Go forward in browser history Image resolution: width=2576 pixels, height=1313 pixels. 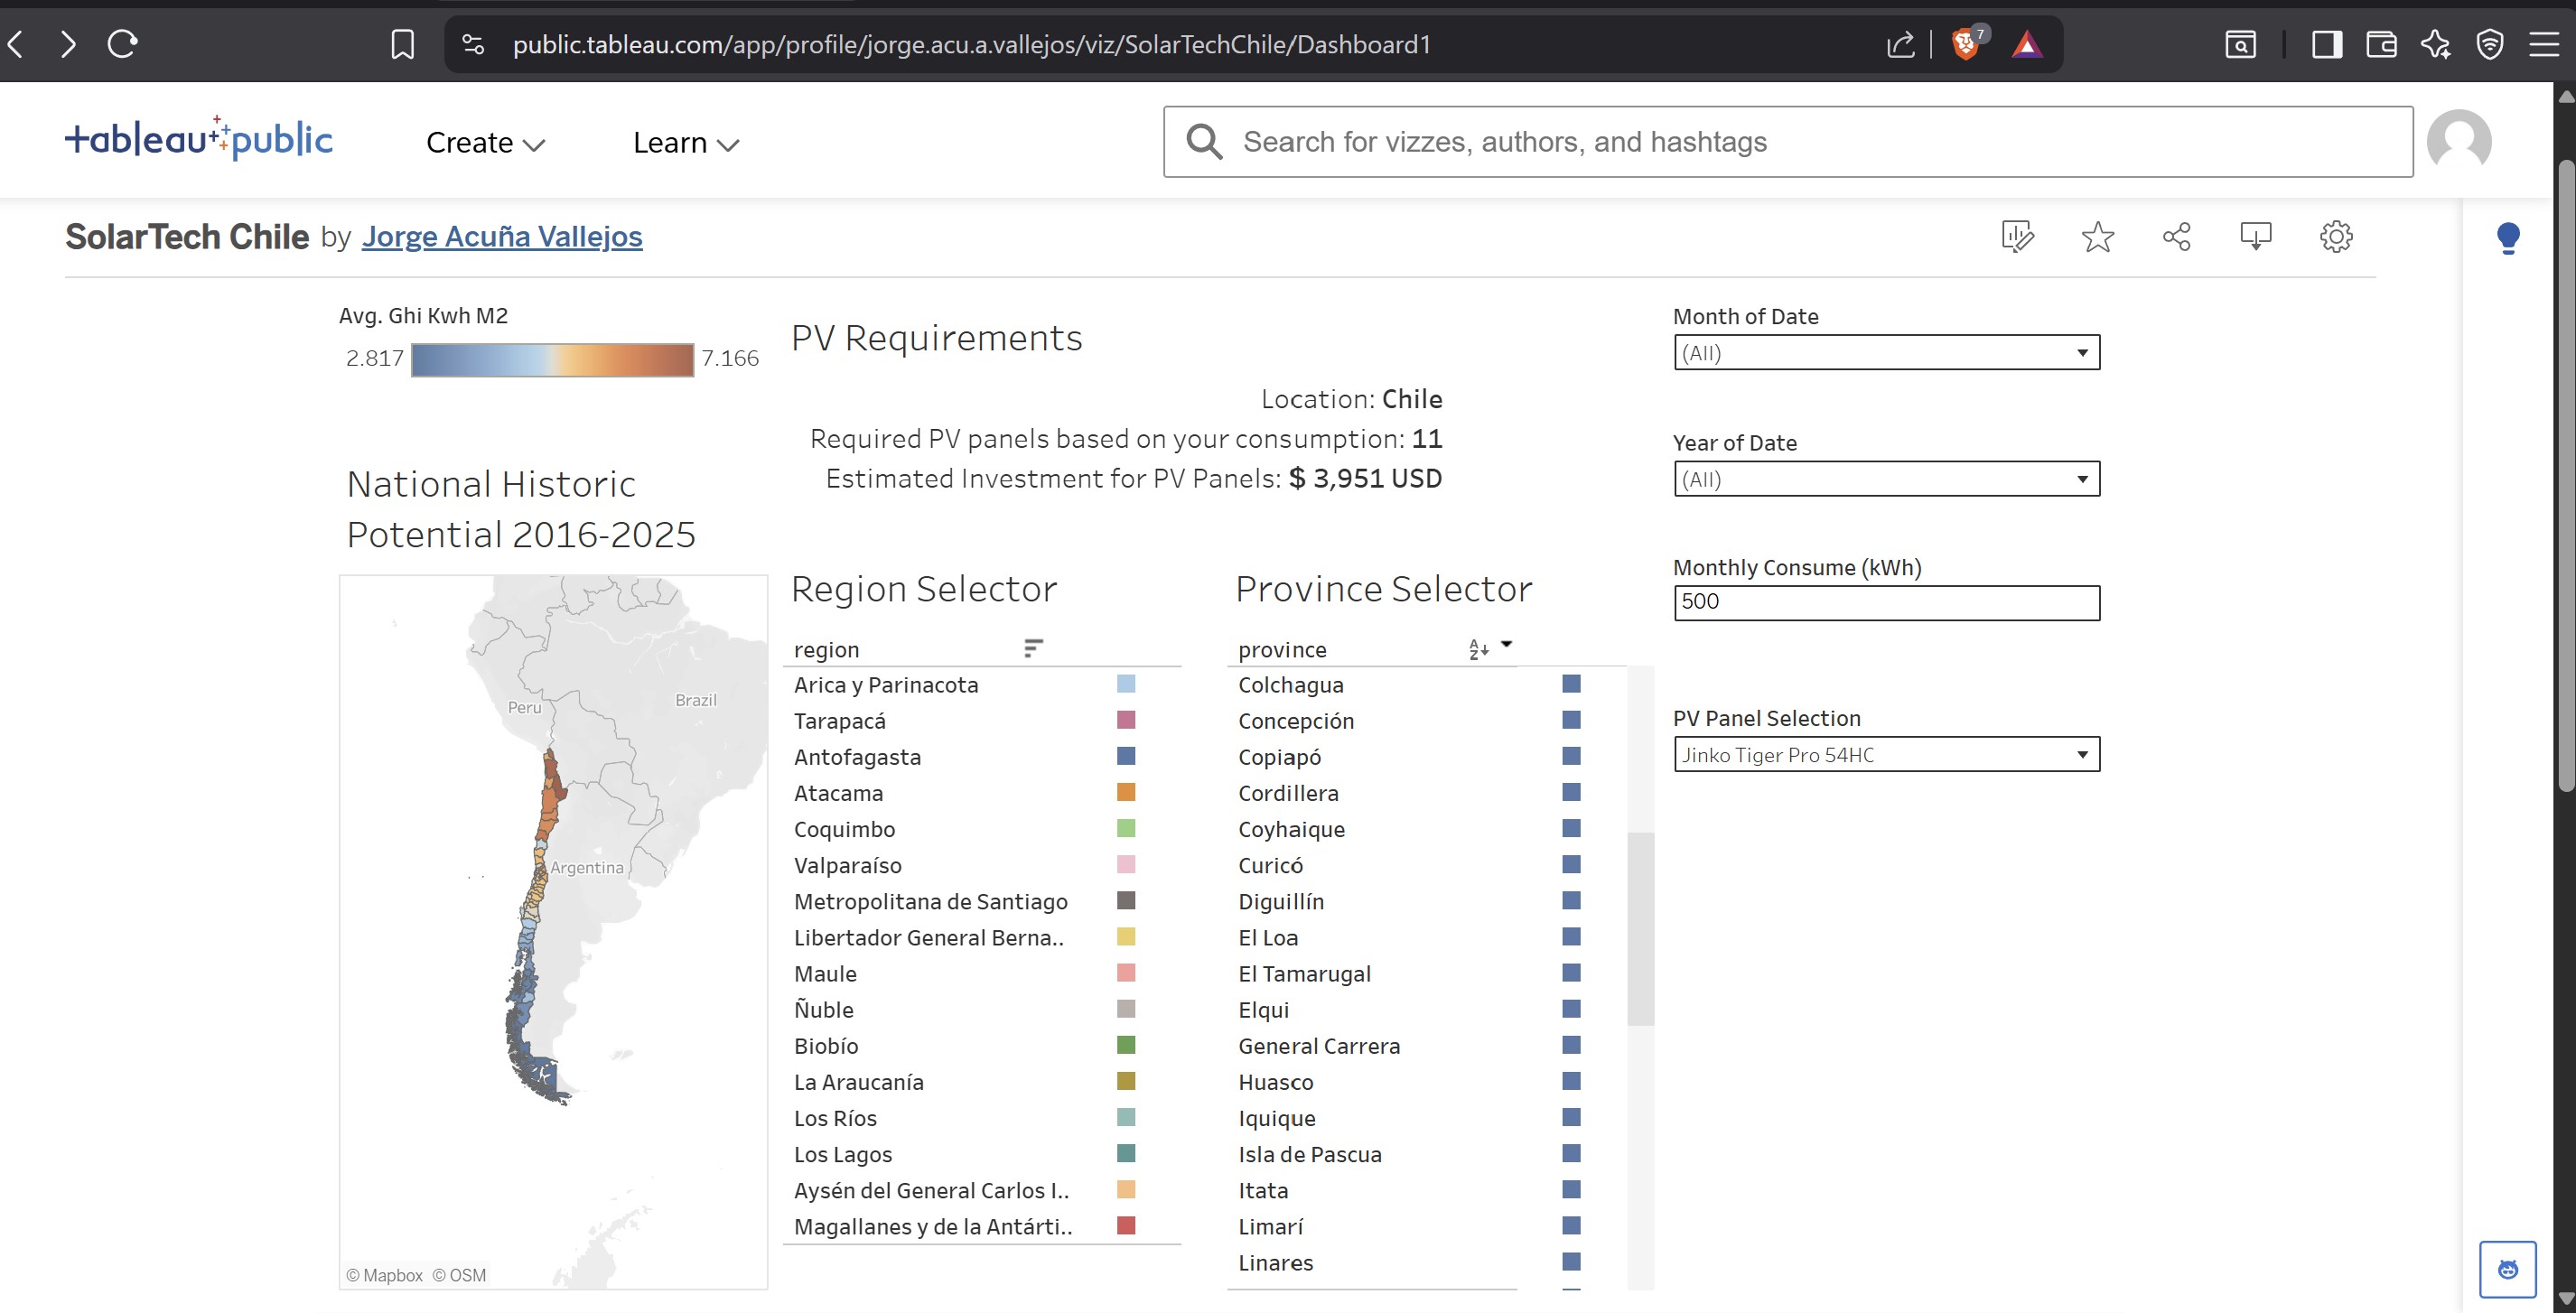click(68, 44)
